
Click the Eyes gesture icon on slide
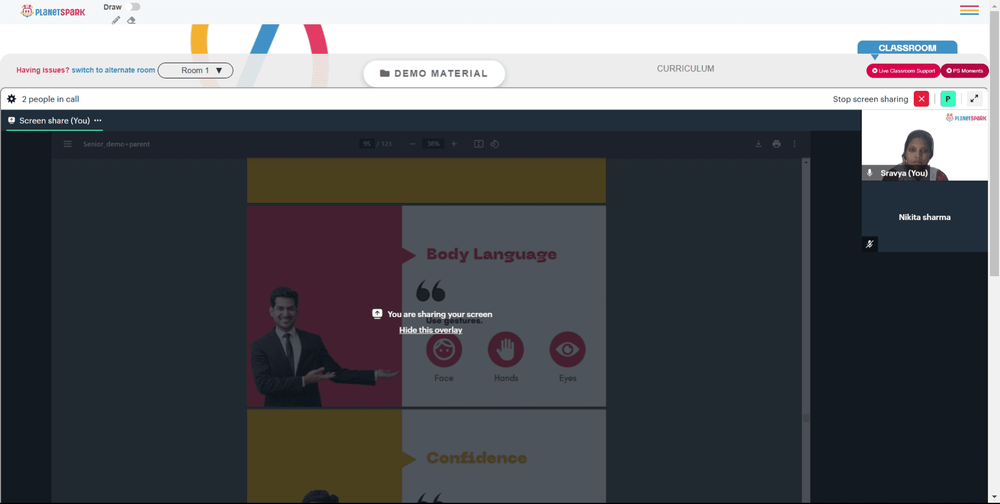tap(568, 350)
